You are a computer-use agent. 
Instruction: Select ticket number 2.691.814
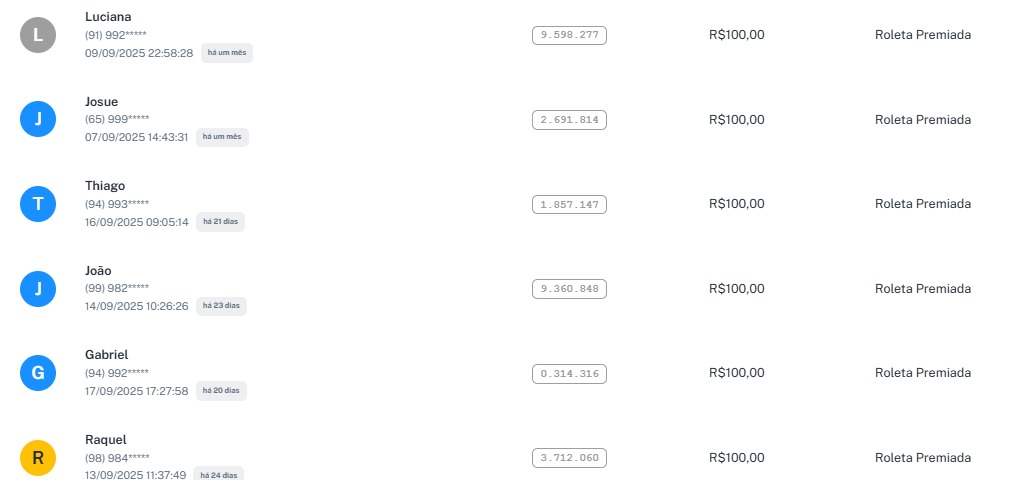pos(569,120)
